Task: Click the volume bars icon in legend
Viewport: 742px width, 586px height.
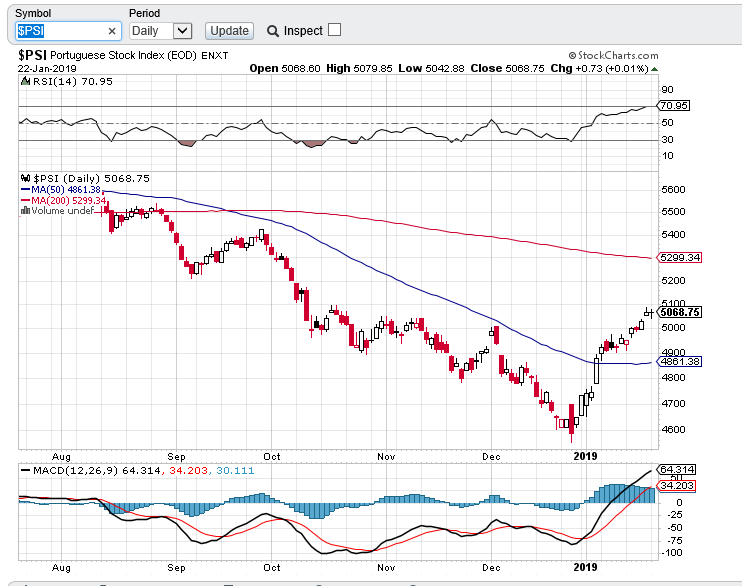Action: (25, 210)
